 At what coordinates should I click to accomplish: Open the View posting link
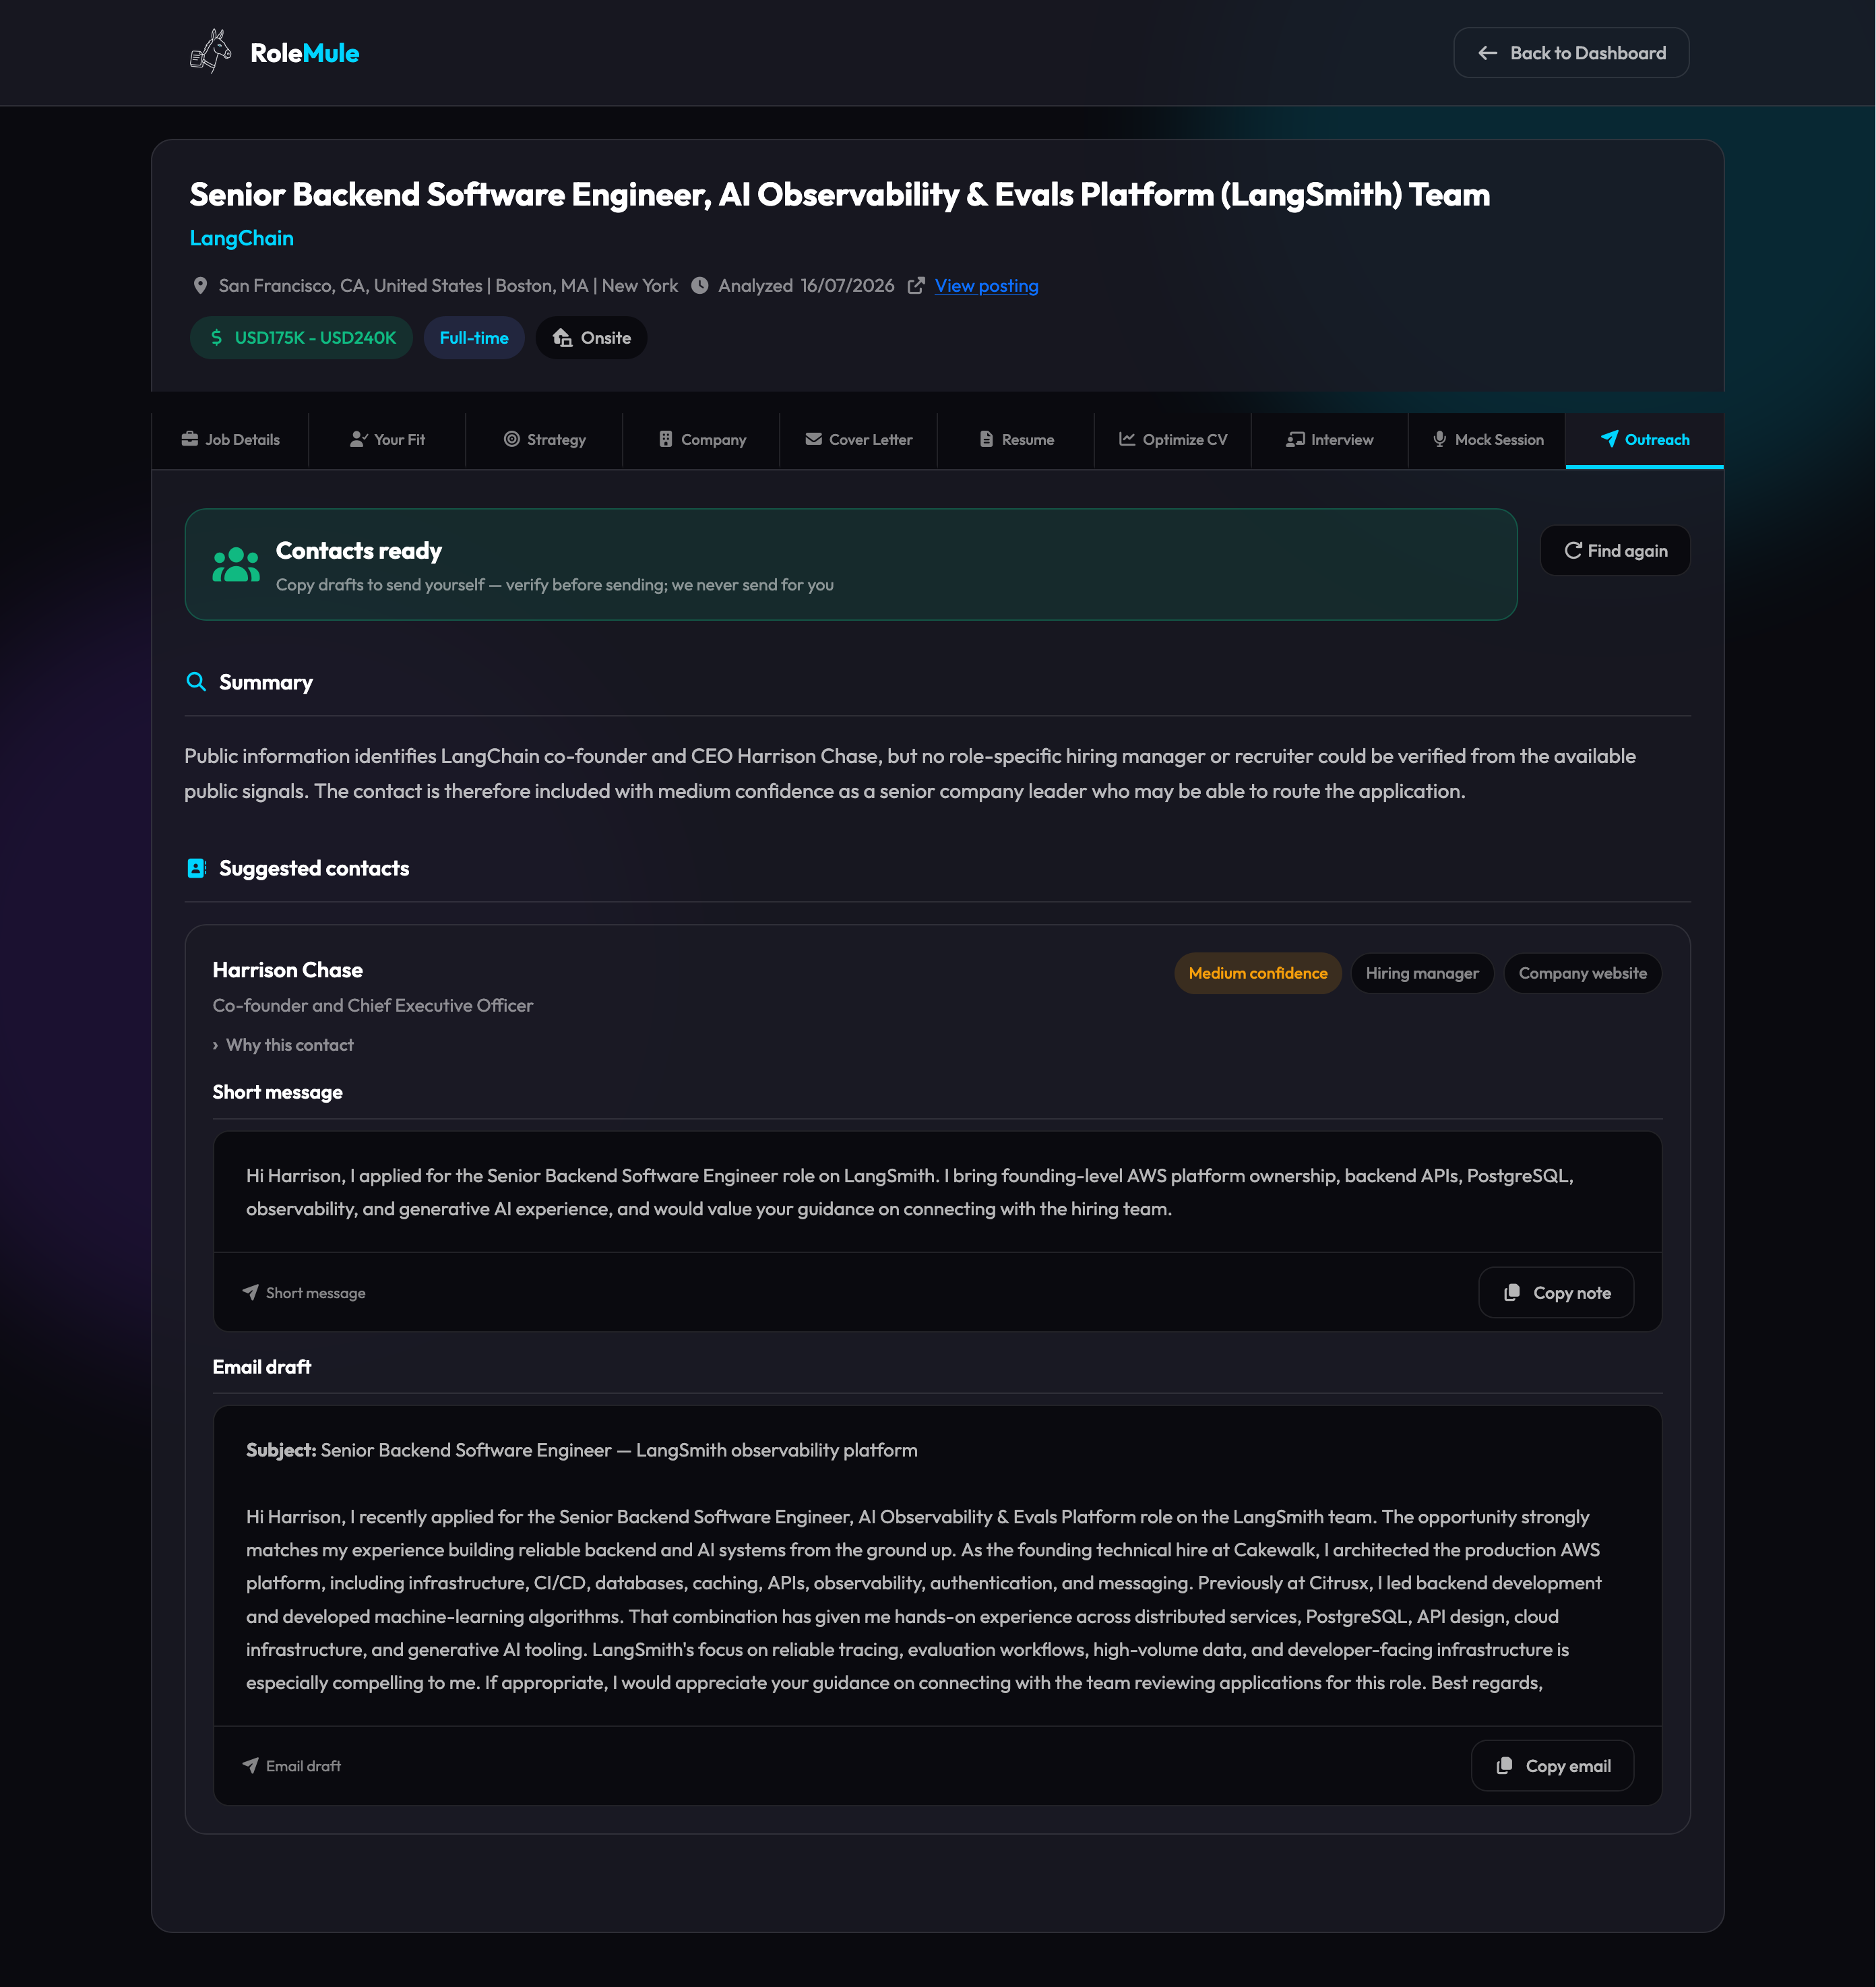point(986,286)
